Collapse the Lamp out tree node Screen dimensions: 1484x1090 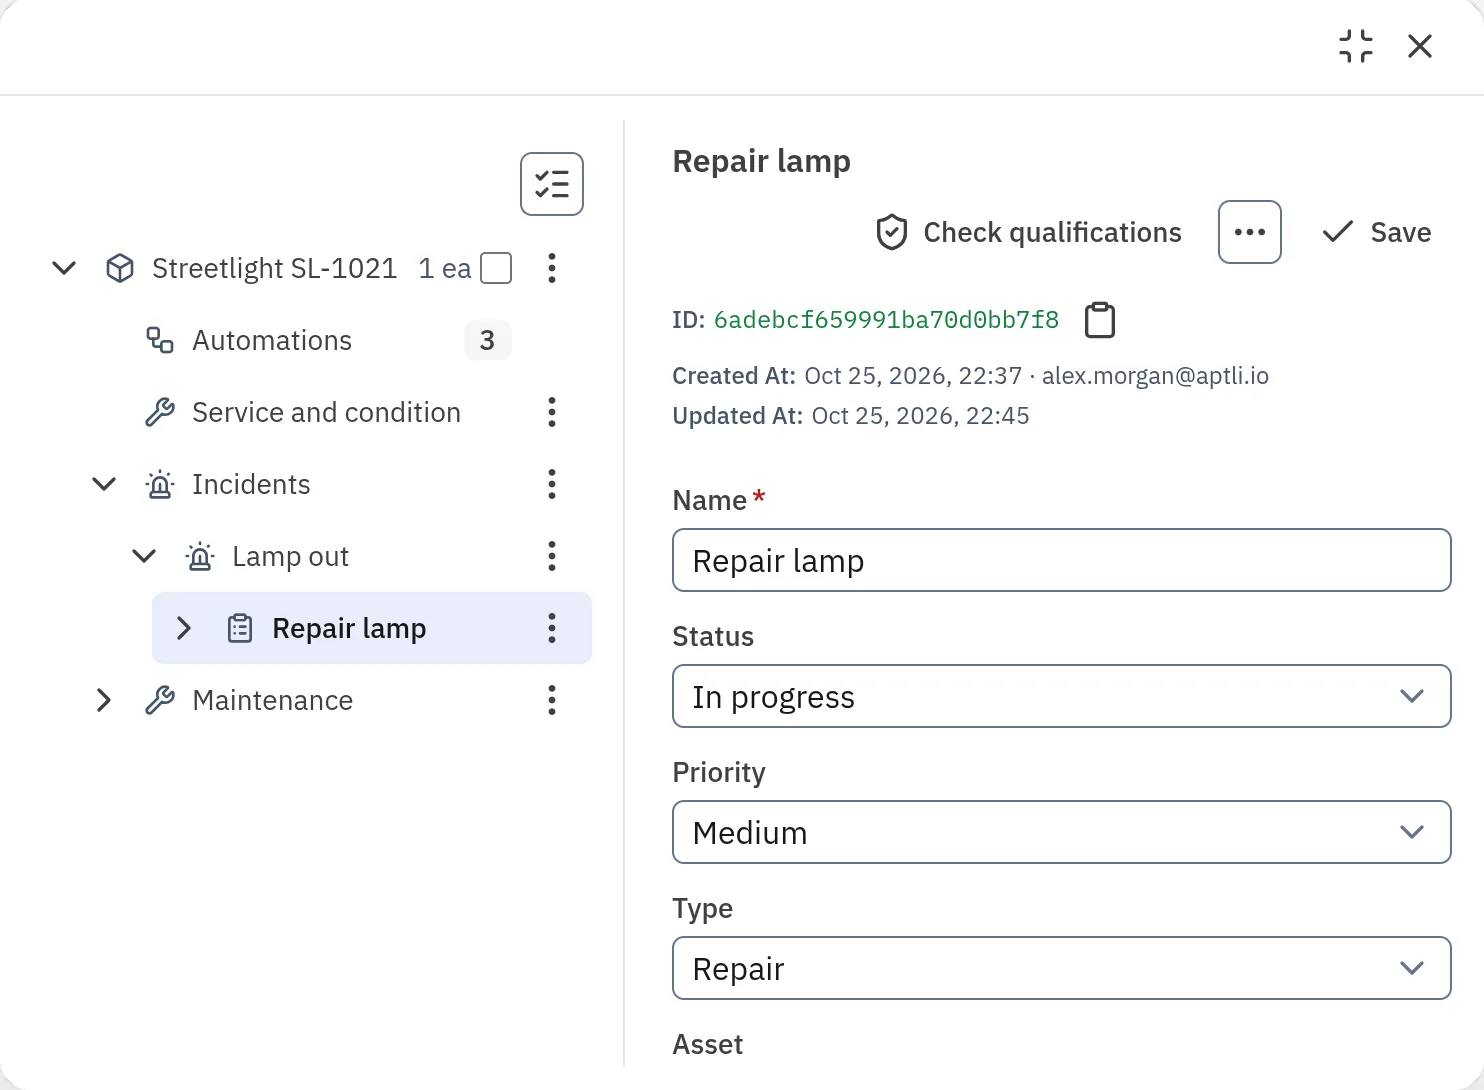(x=144, y=556)
